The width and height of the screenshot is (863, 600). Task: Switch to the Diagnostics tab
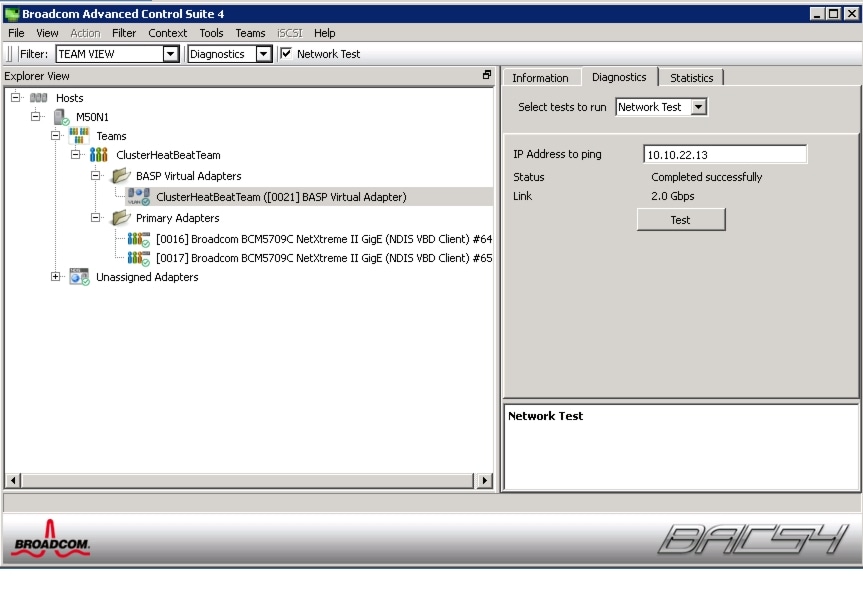(x=619, y=77)
